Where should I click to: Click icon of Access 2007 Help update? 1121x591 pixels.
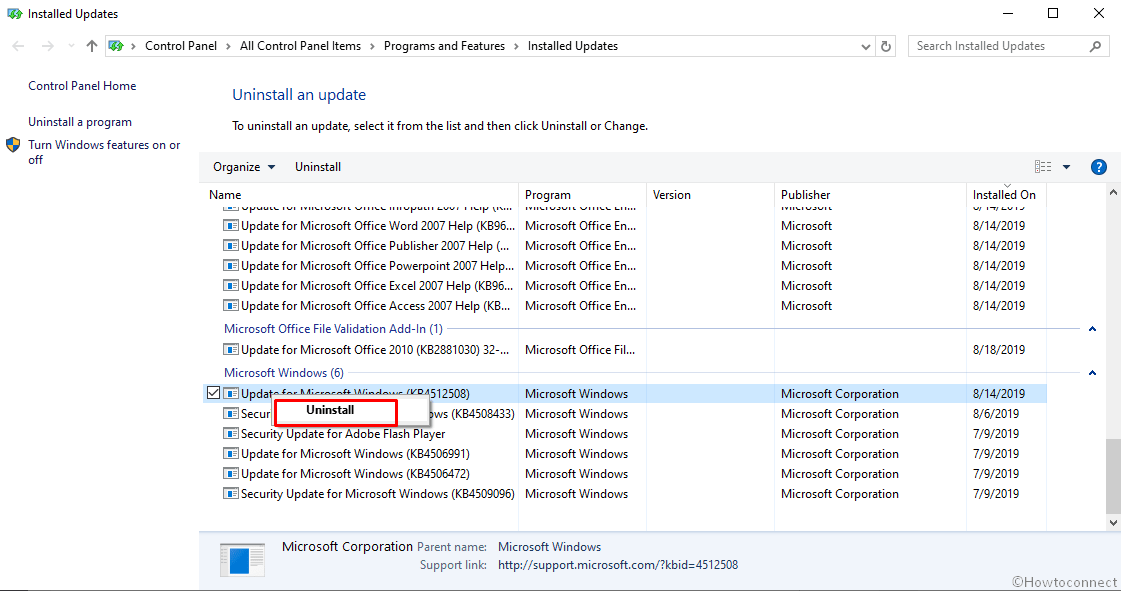coord(230,306)
